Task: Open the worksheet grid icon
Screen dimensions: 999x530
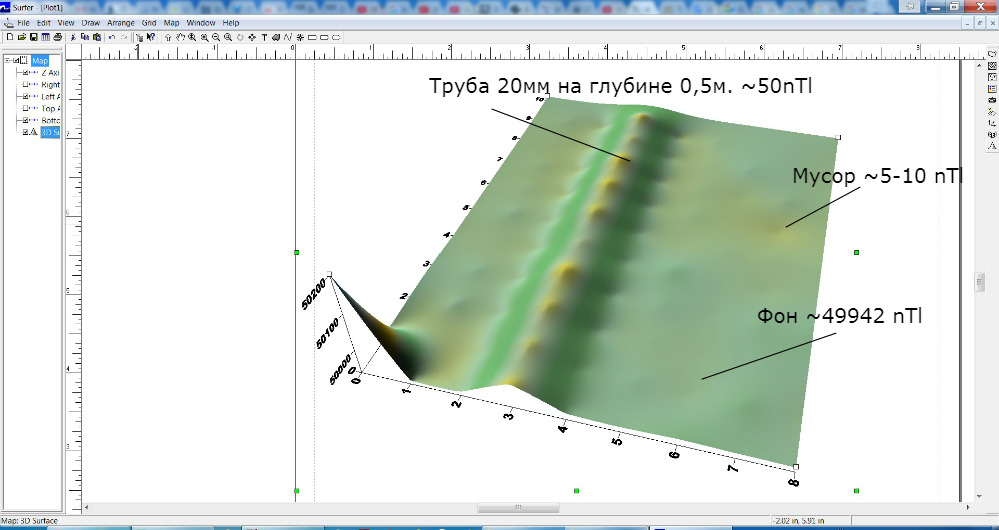Action: coord(45,38)
